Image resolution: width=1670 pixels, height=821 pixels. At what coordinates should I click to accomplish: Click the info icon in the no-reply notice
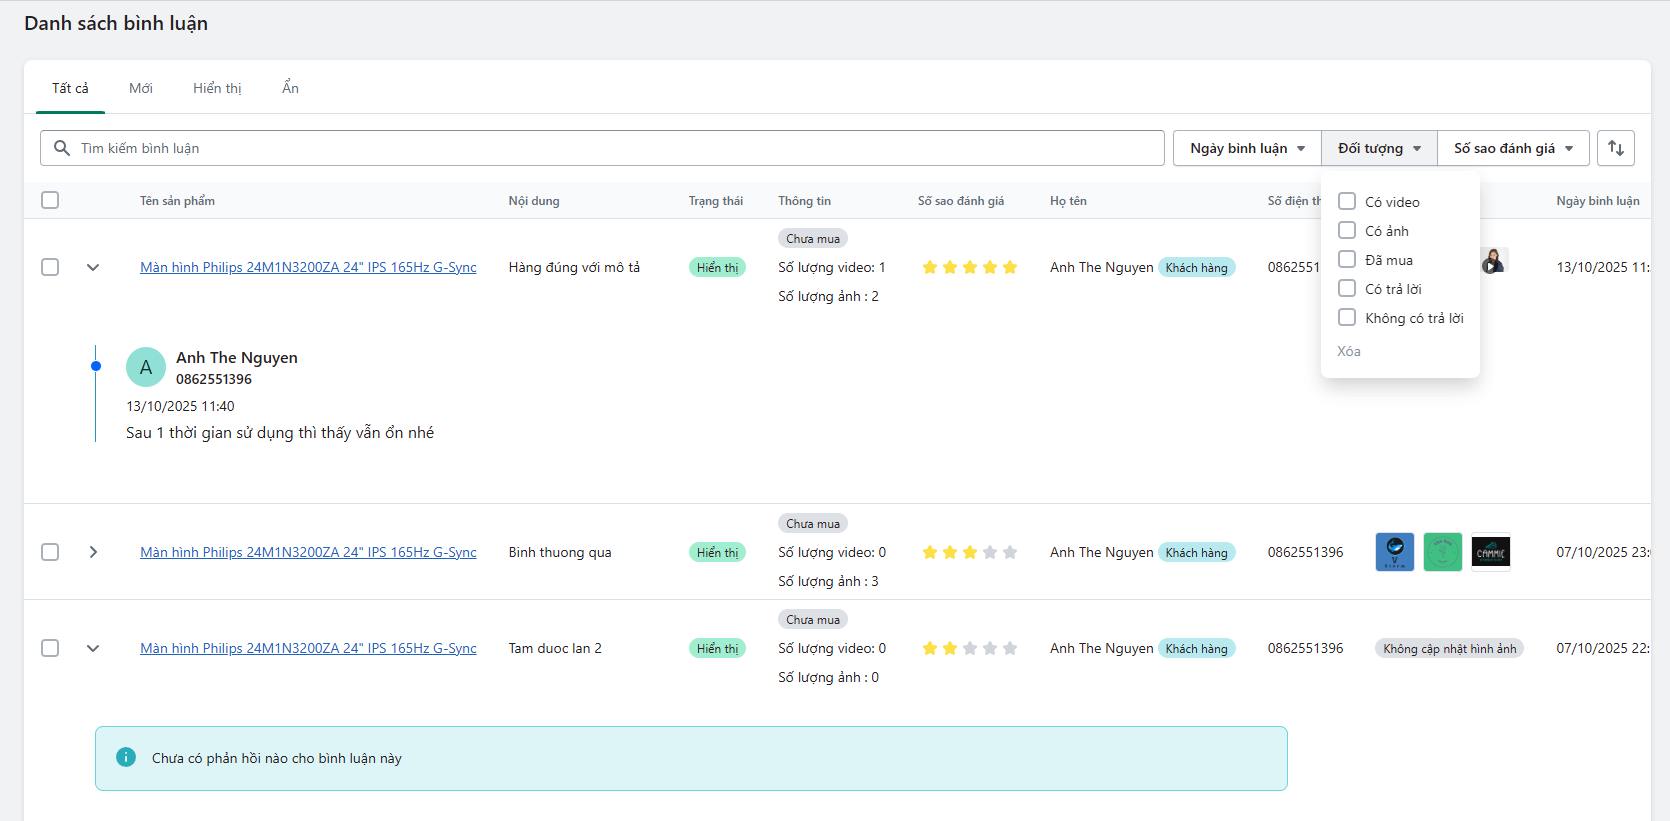click(x=126, y=757)
